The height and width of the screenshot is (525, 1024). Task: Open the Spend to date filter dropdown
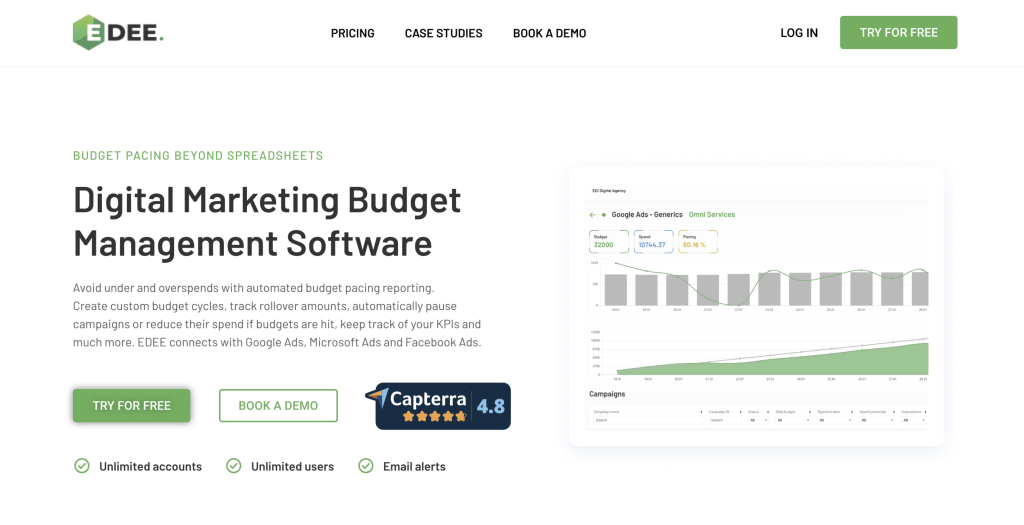point(835,420)
